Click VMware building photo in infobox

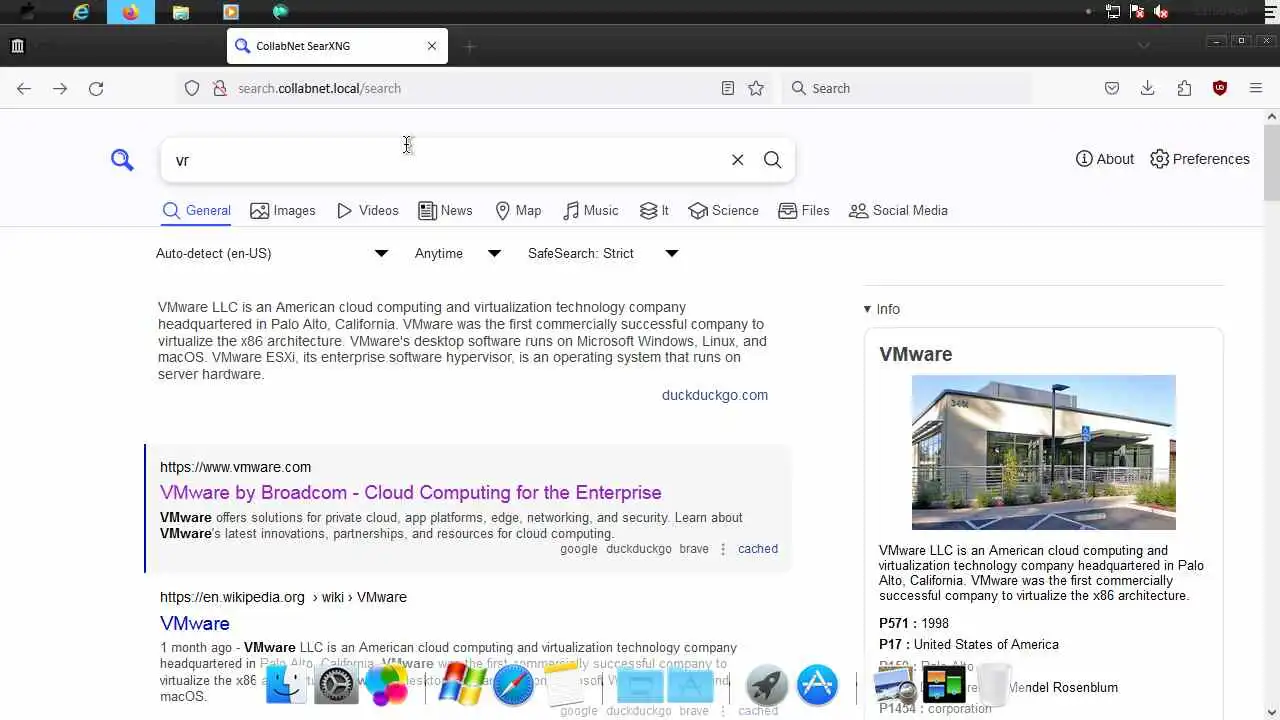(x=1044, y=452)
